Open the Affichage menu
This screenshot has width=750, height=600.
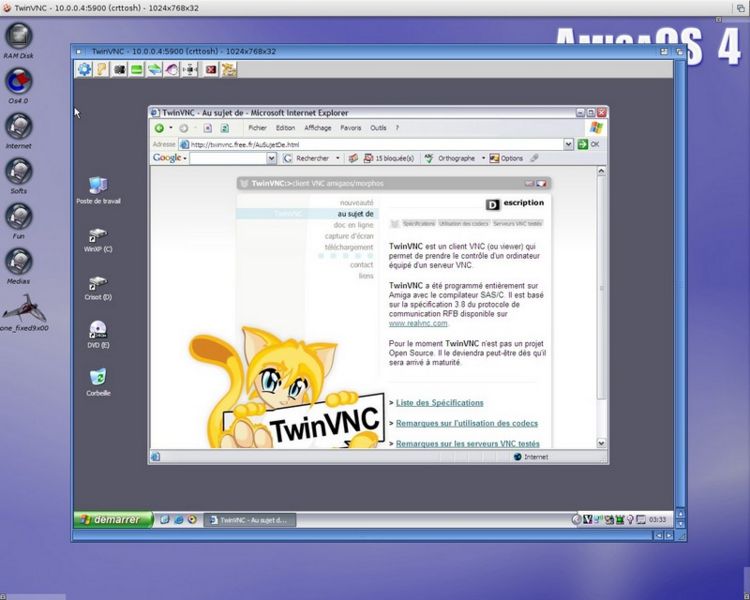click(x=318, y=128)
